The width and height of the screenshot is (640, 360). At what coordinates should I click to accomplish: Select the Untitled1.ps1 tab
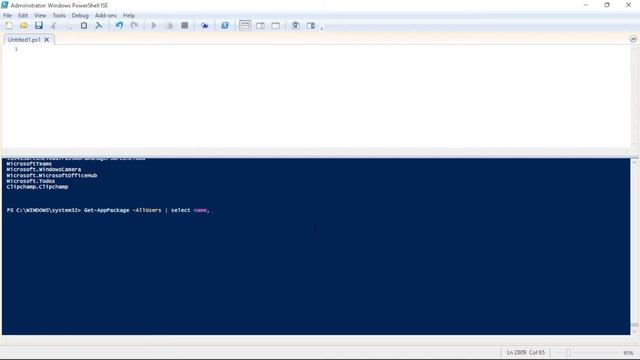tap(24, 40)
